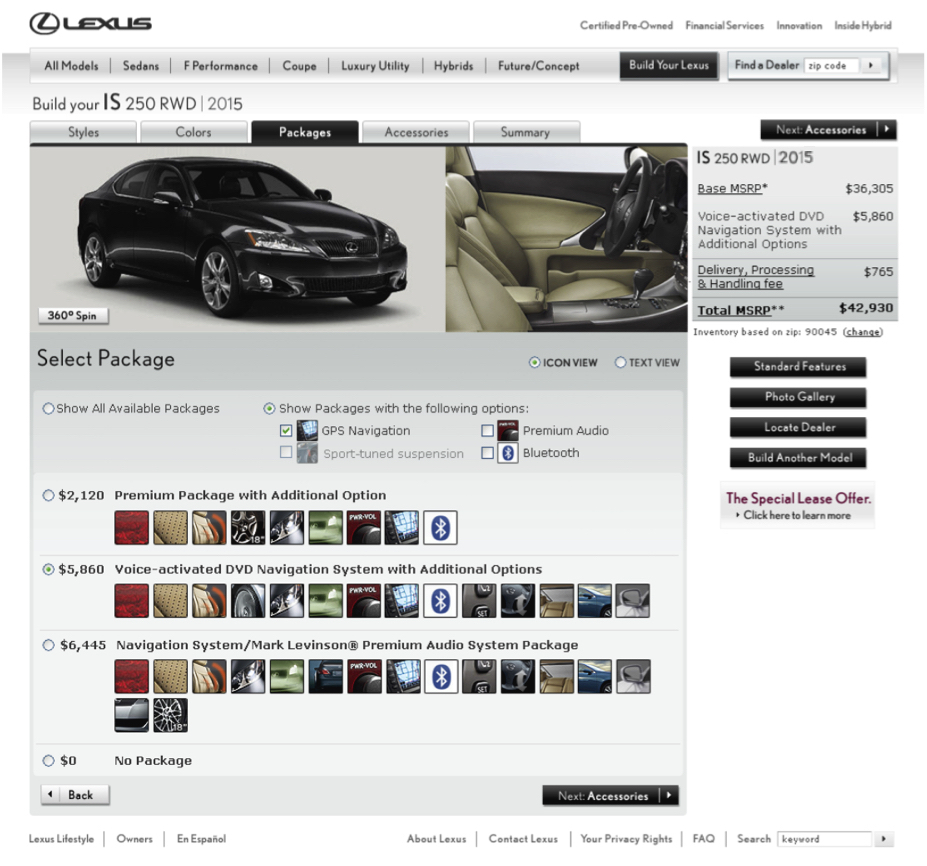The width and height of the screenshot is (927, 866).
Task: Select the $5,860 DVD Navigation package radio
Action: 48,569
